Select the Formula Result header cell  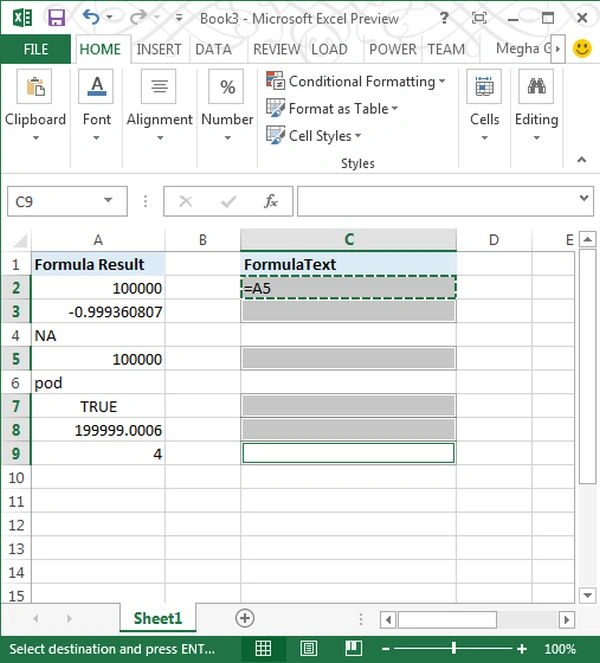(x=98, y=264)
